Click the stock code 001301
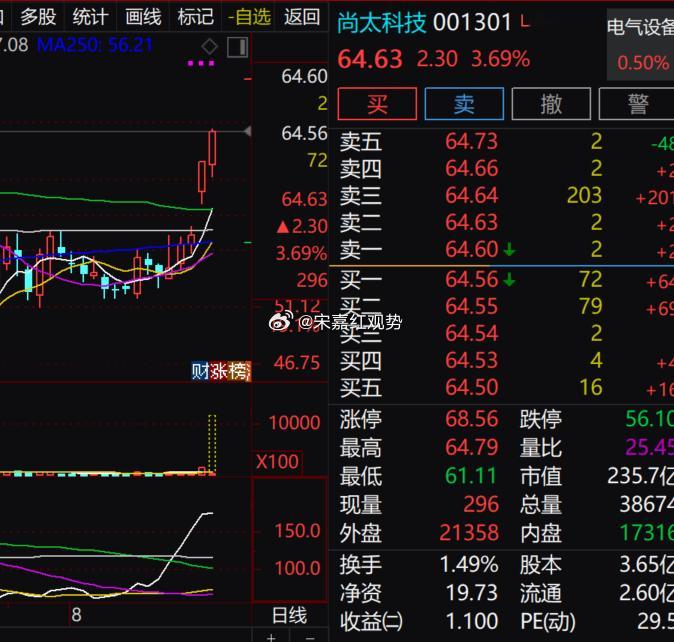 pos(472,22)
